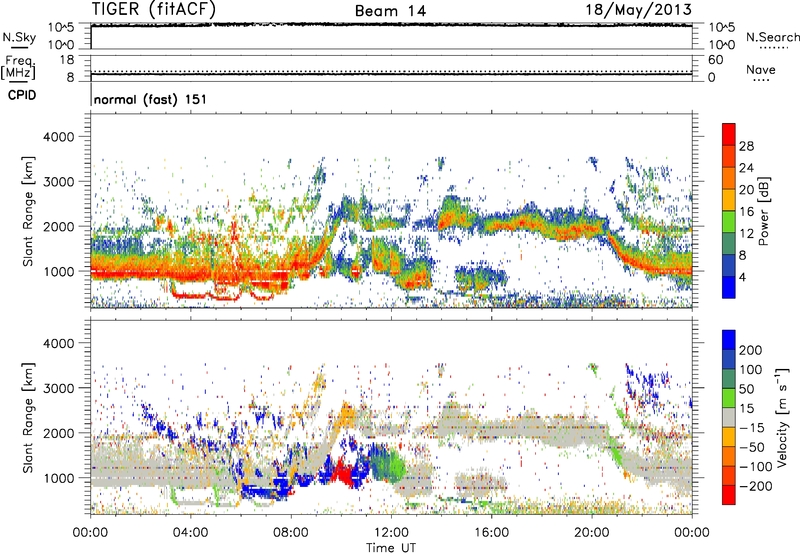Click the 200 value on velocity colorbar

click(750, 350)
